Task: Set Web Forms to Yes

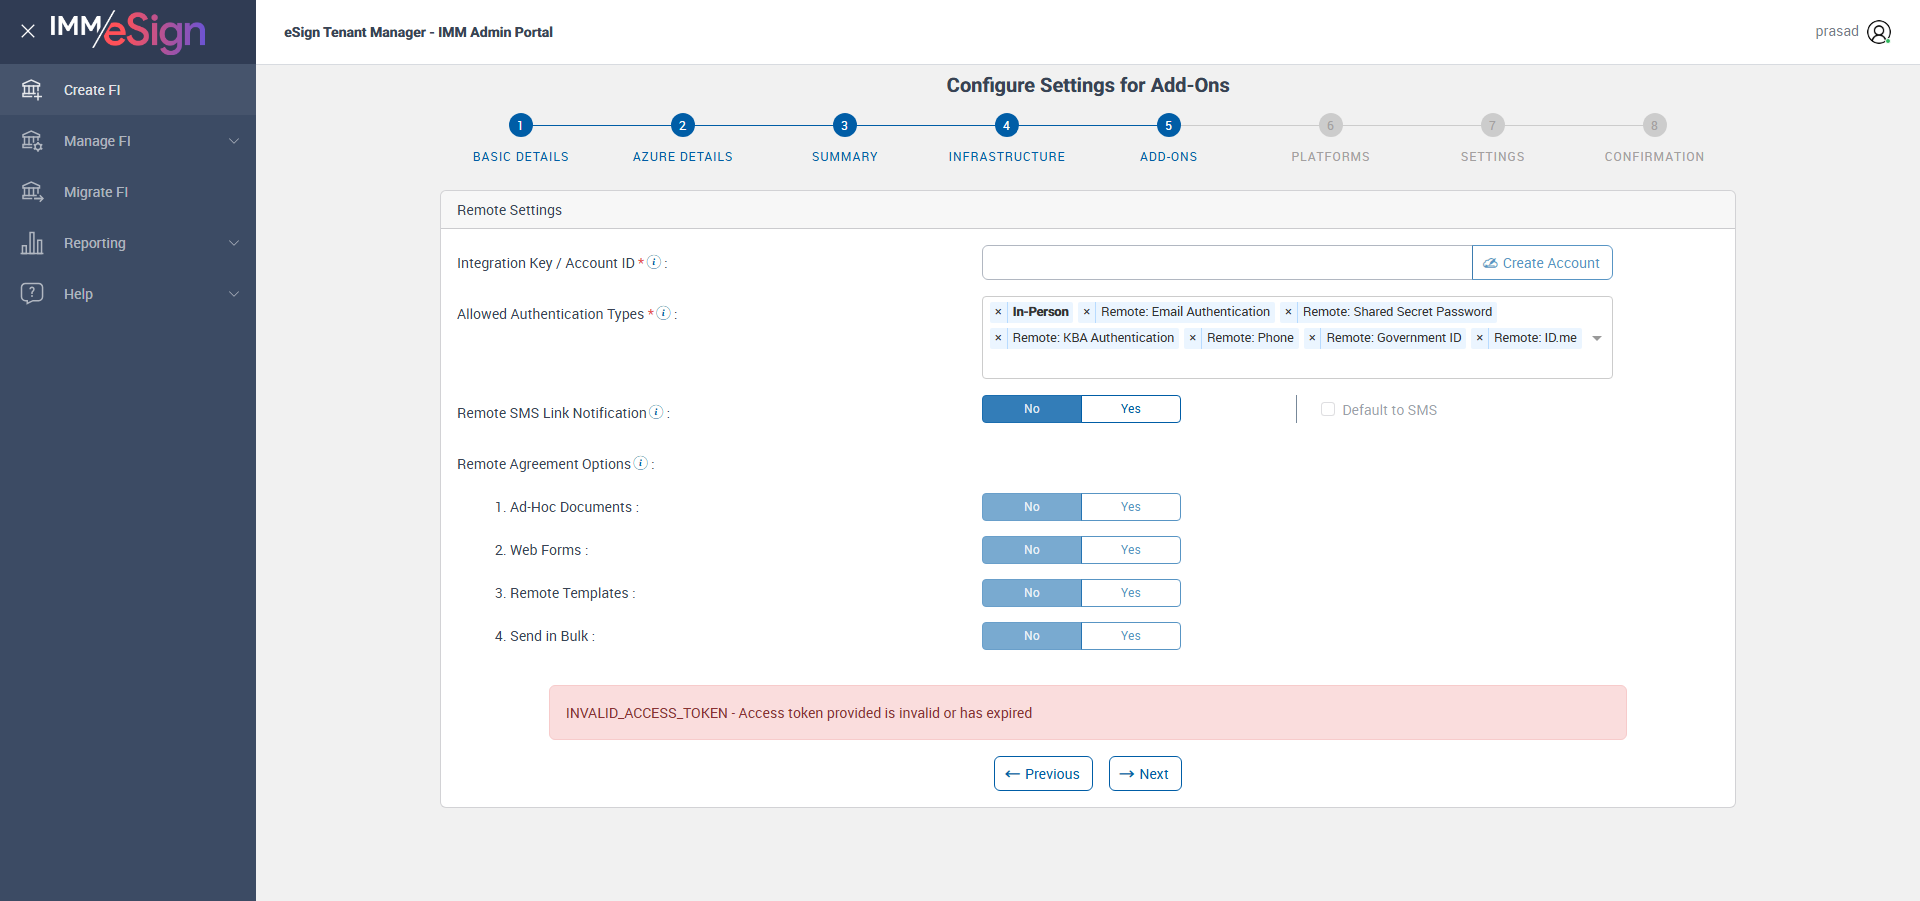Action: (1131, 550)
